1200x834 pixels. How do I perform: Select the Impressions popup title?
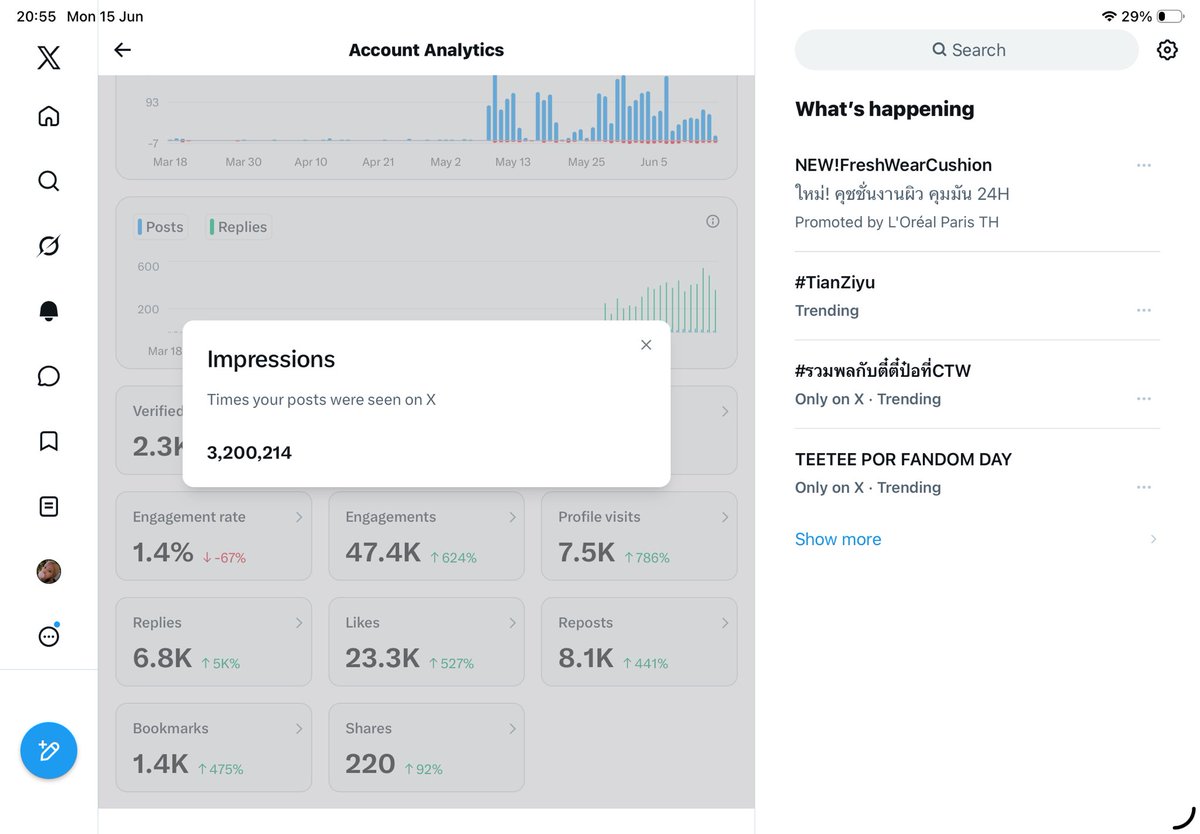(x=271, y=359)
